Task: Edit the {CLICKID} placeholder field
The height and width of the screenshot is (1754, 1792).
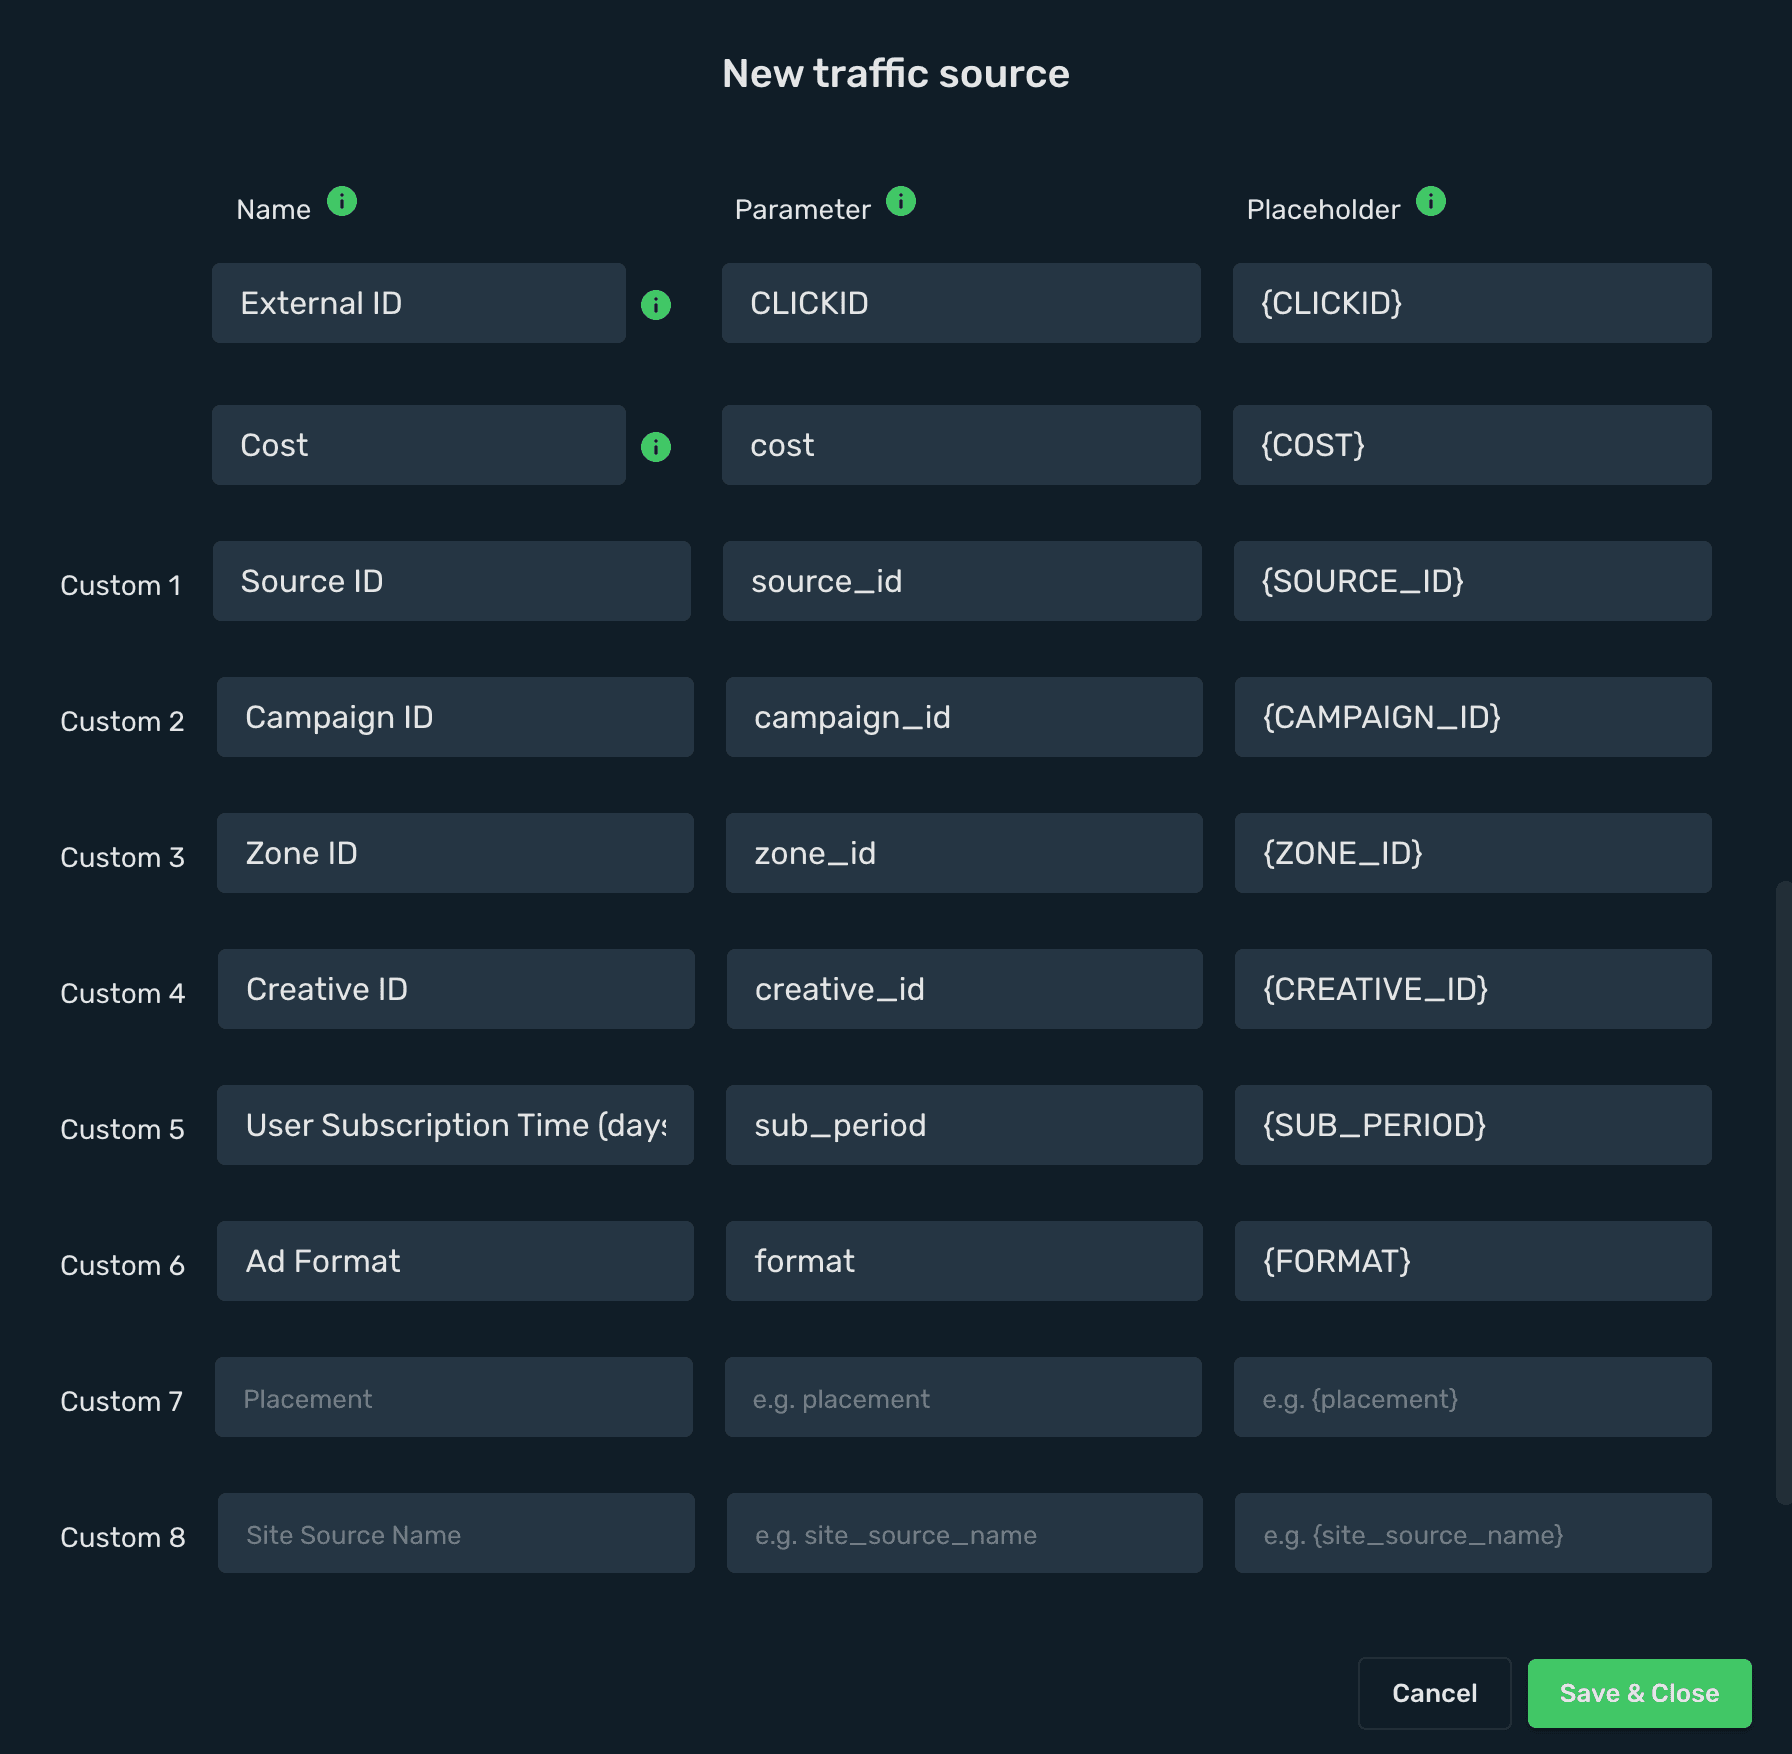Action: click(x=1472, y=303)
